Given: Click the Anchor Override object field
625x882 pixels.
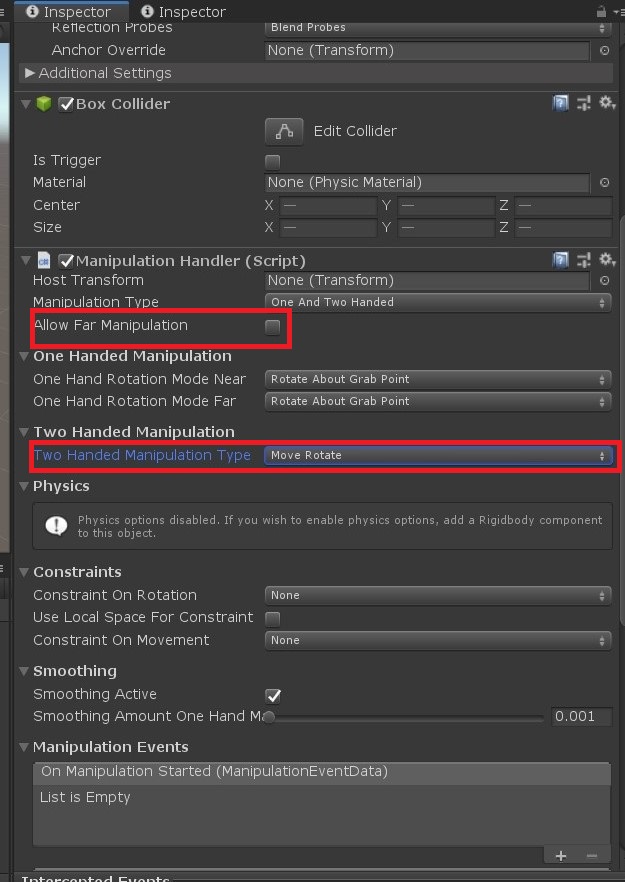Looking at the screenshot, I should coord(428,51).
